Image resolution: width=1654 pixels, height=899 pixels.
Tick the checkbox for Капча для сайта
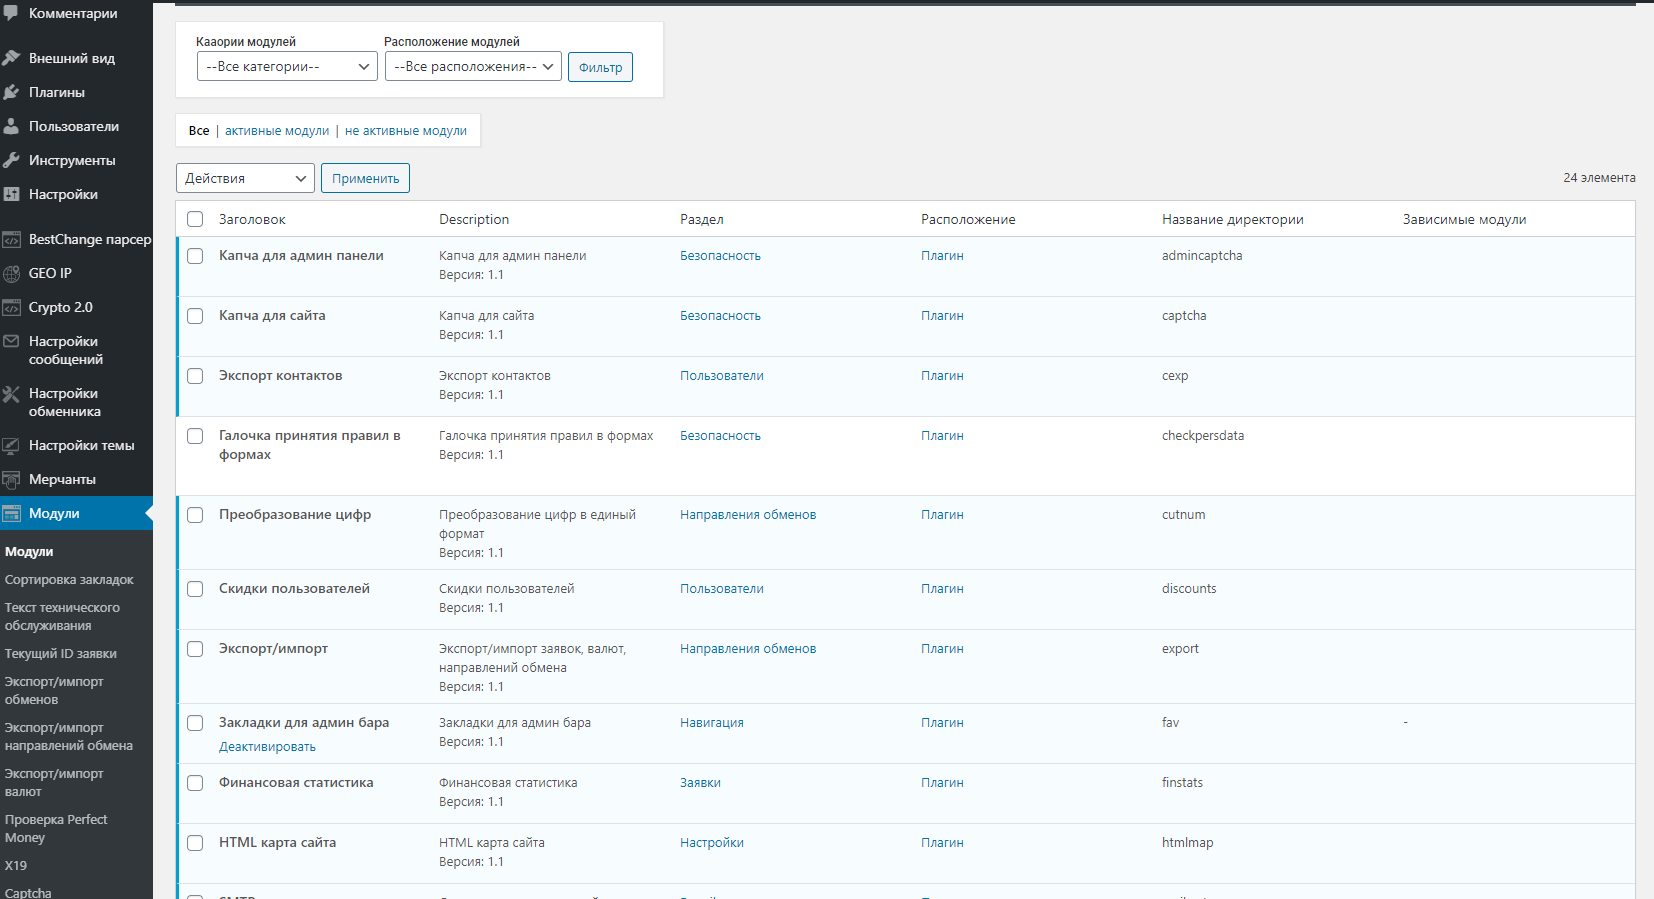coord(195,316)
